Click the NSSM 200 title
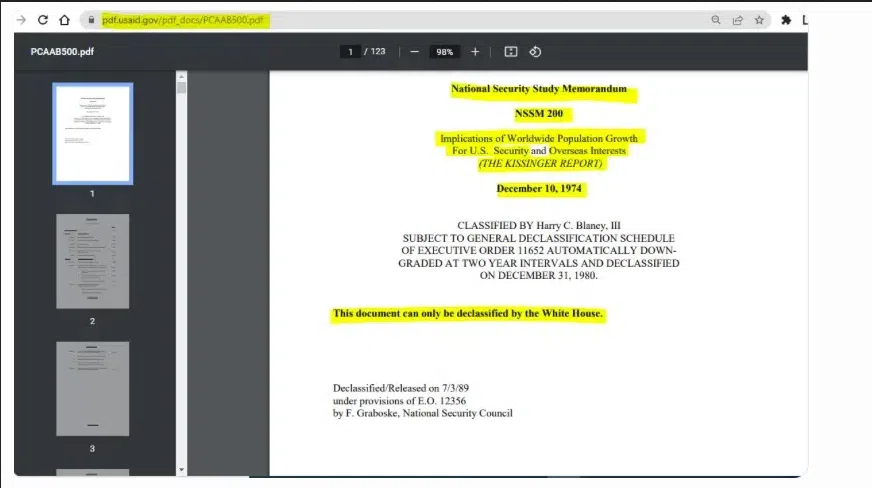The width and height of the screenshot is (872, 488). tap(538, 114)
